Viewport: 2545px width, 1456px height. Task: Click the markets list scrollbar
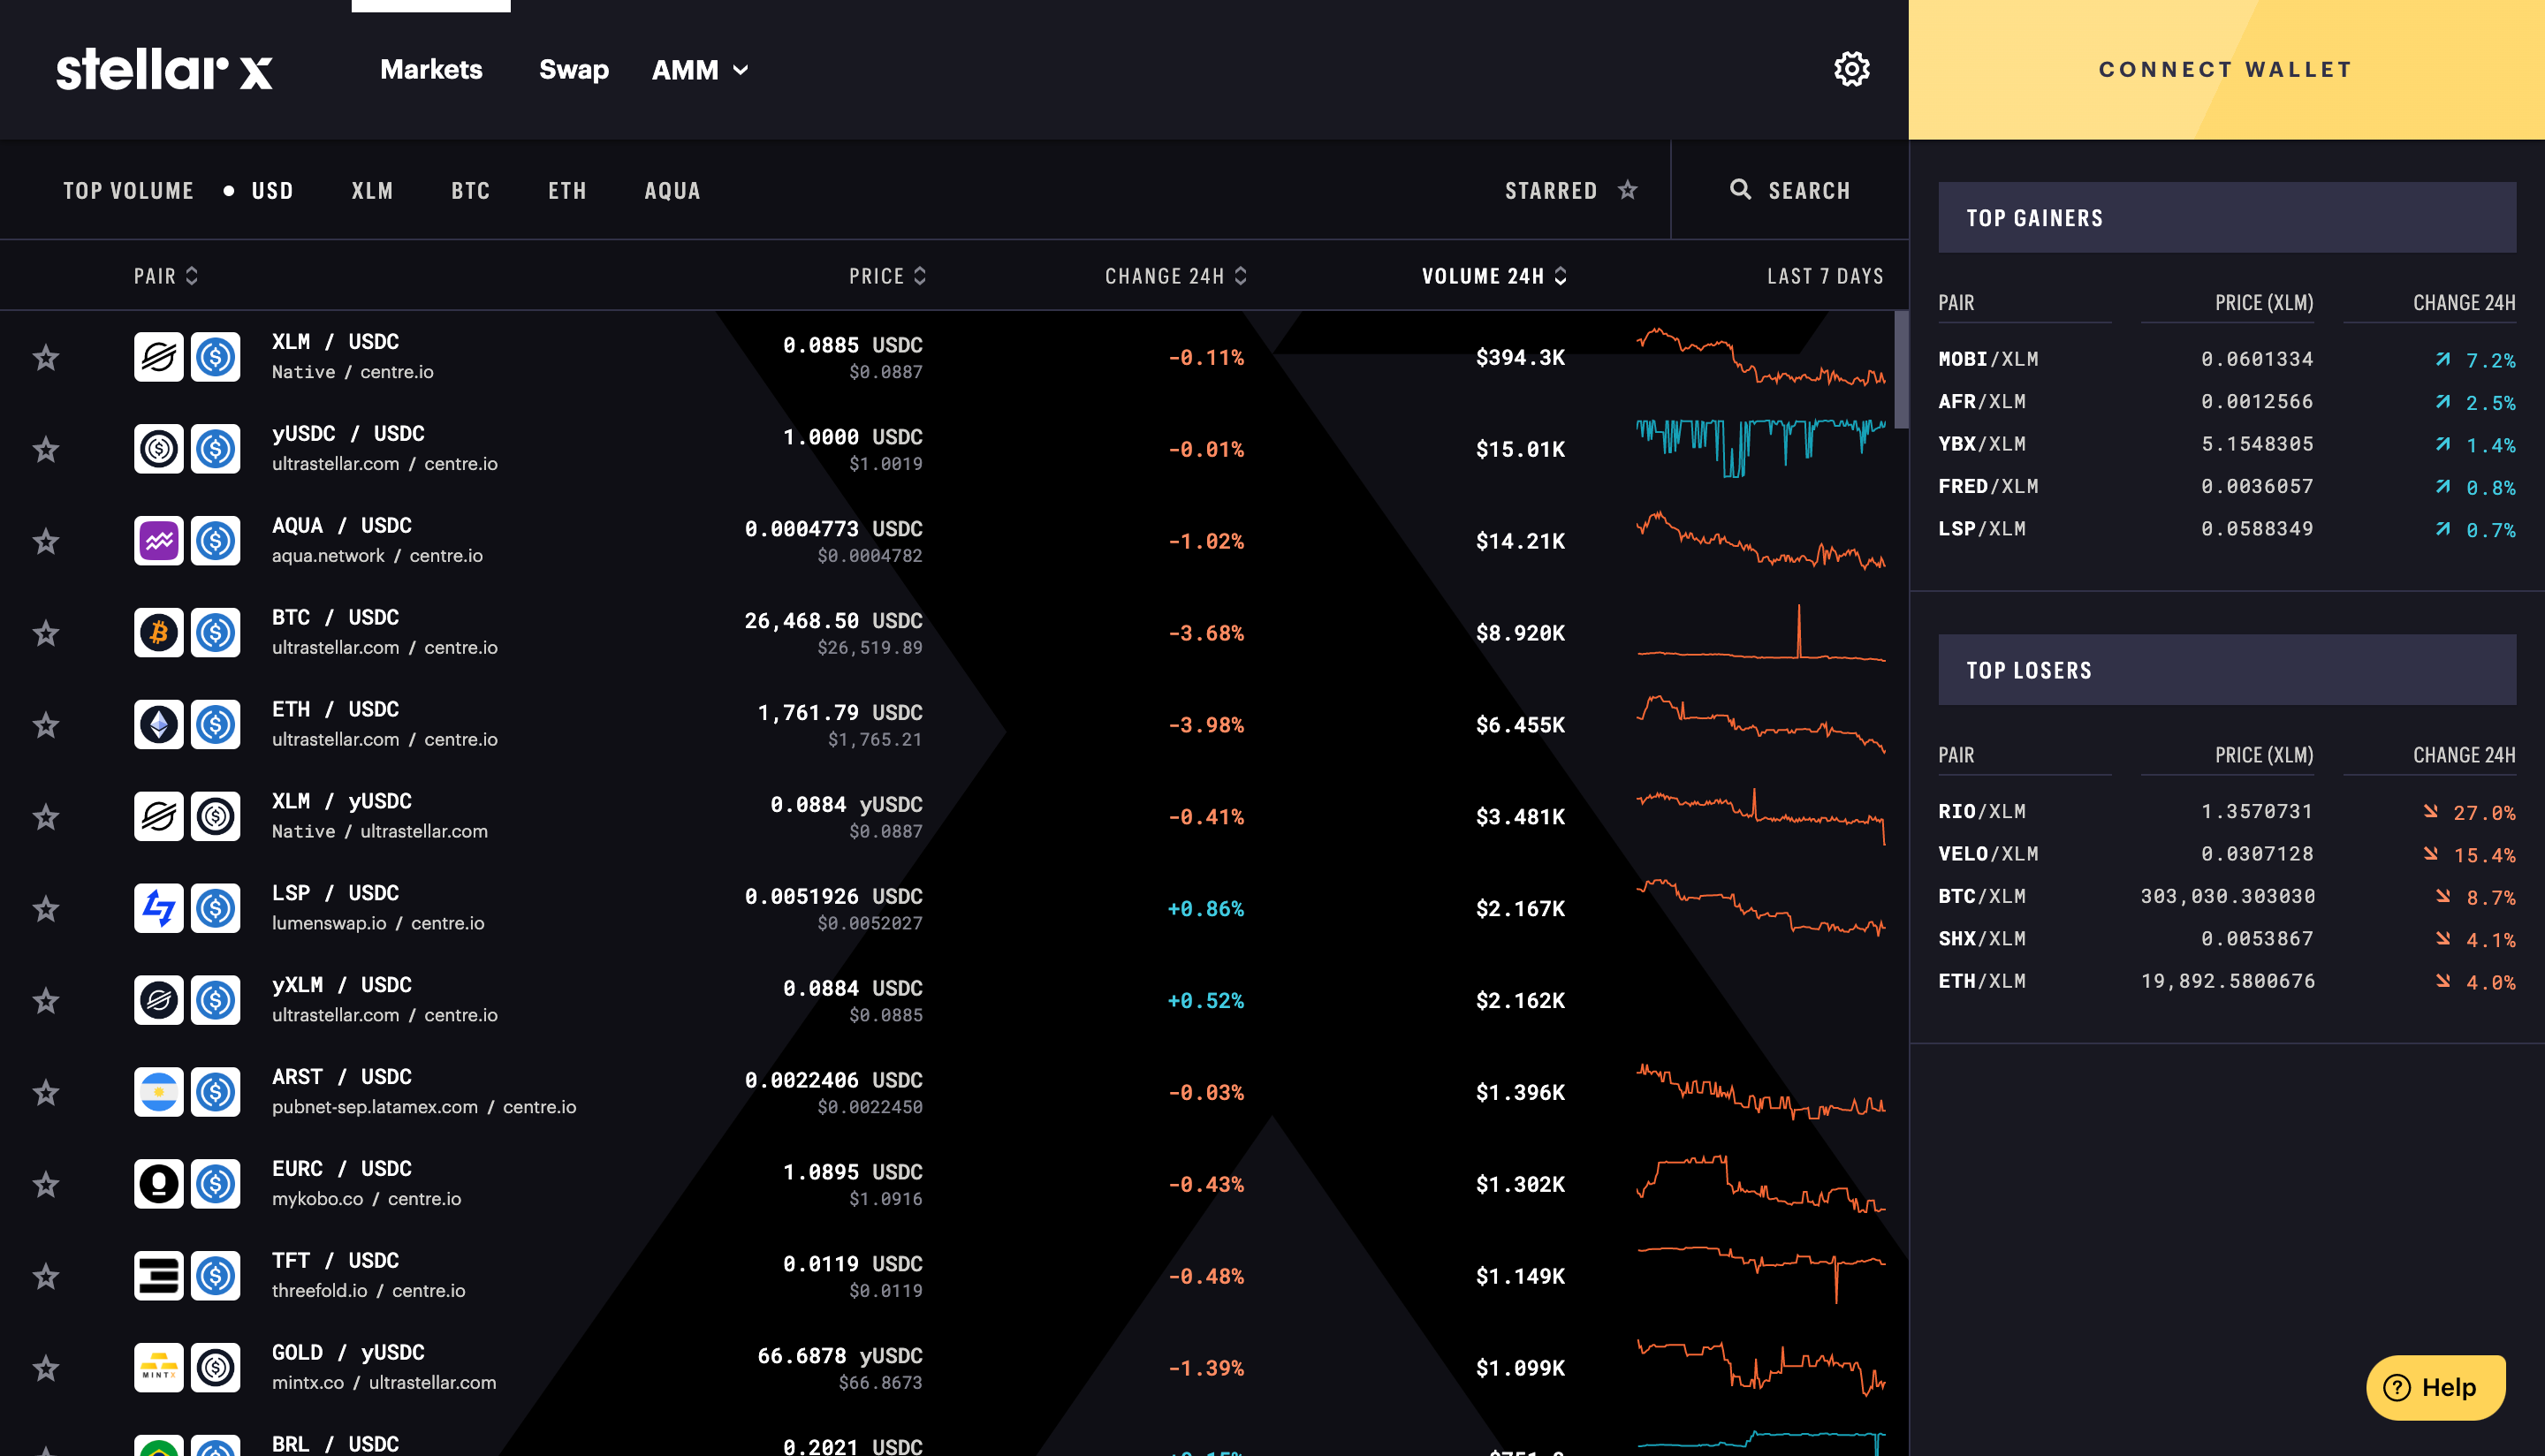pyautogui.click(x=1901, y=370)
